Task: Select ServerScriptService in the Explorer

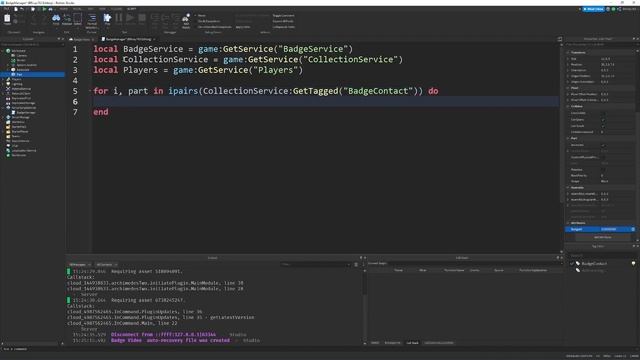Action: tap(24, 108)
